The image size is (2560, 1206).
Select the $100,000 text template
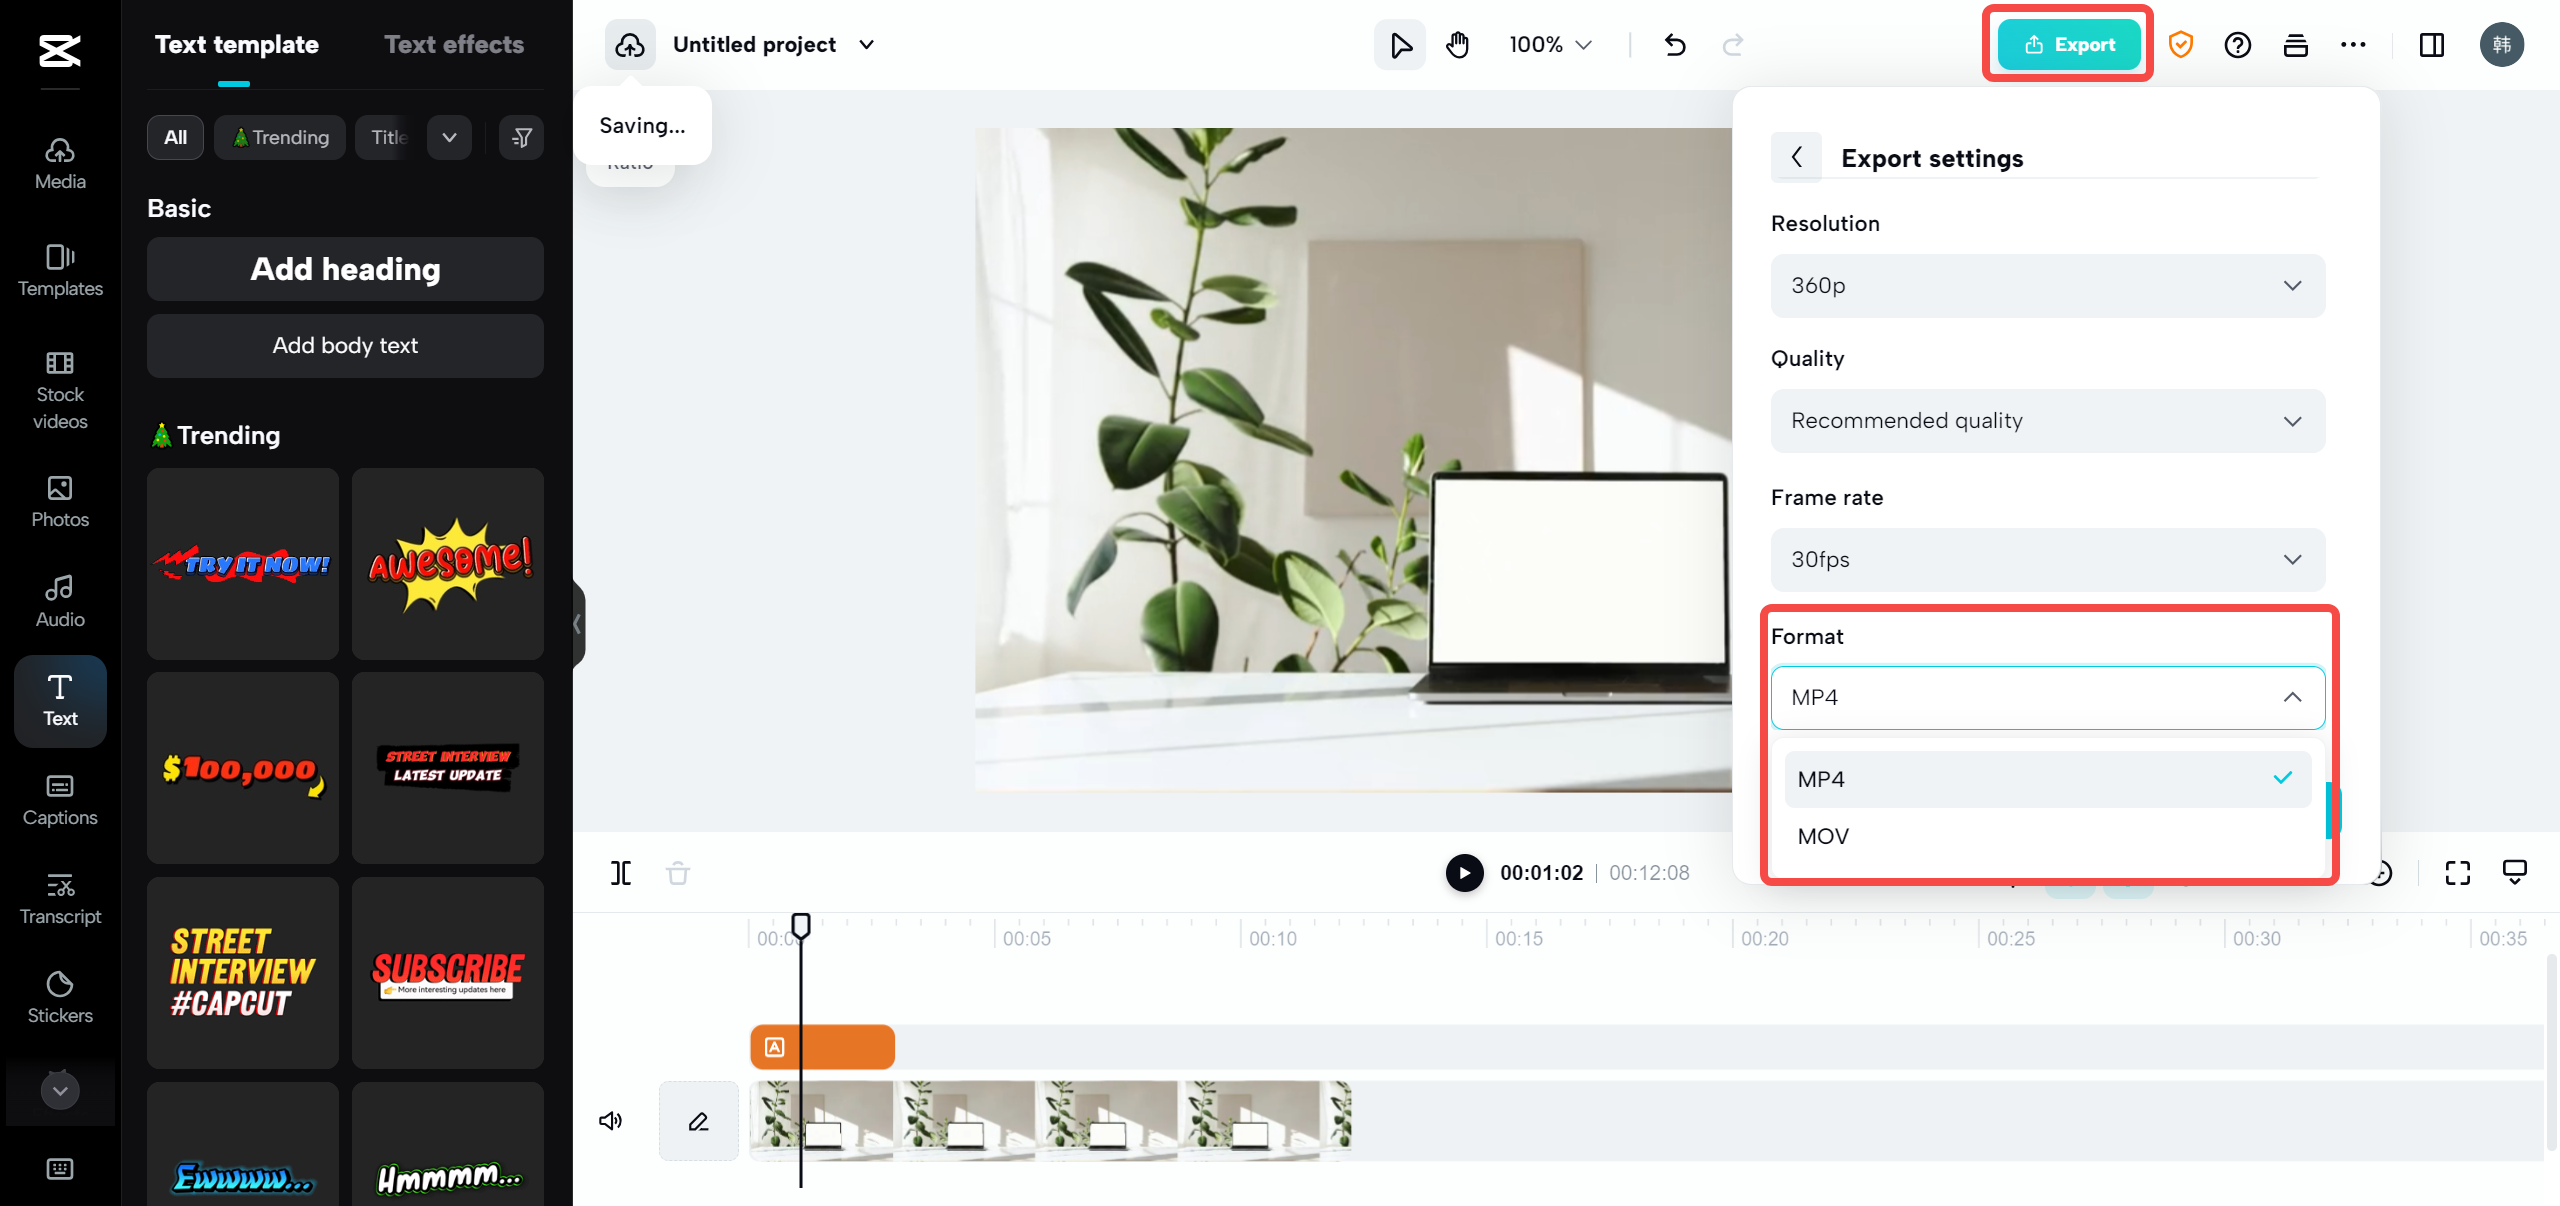(x=243, y=768)
